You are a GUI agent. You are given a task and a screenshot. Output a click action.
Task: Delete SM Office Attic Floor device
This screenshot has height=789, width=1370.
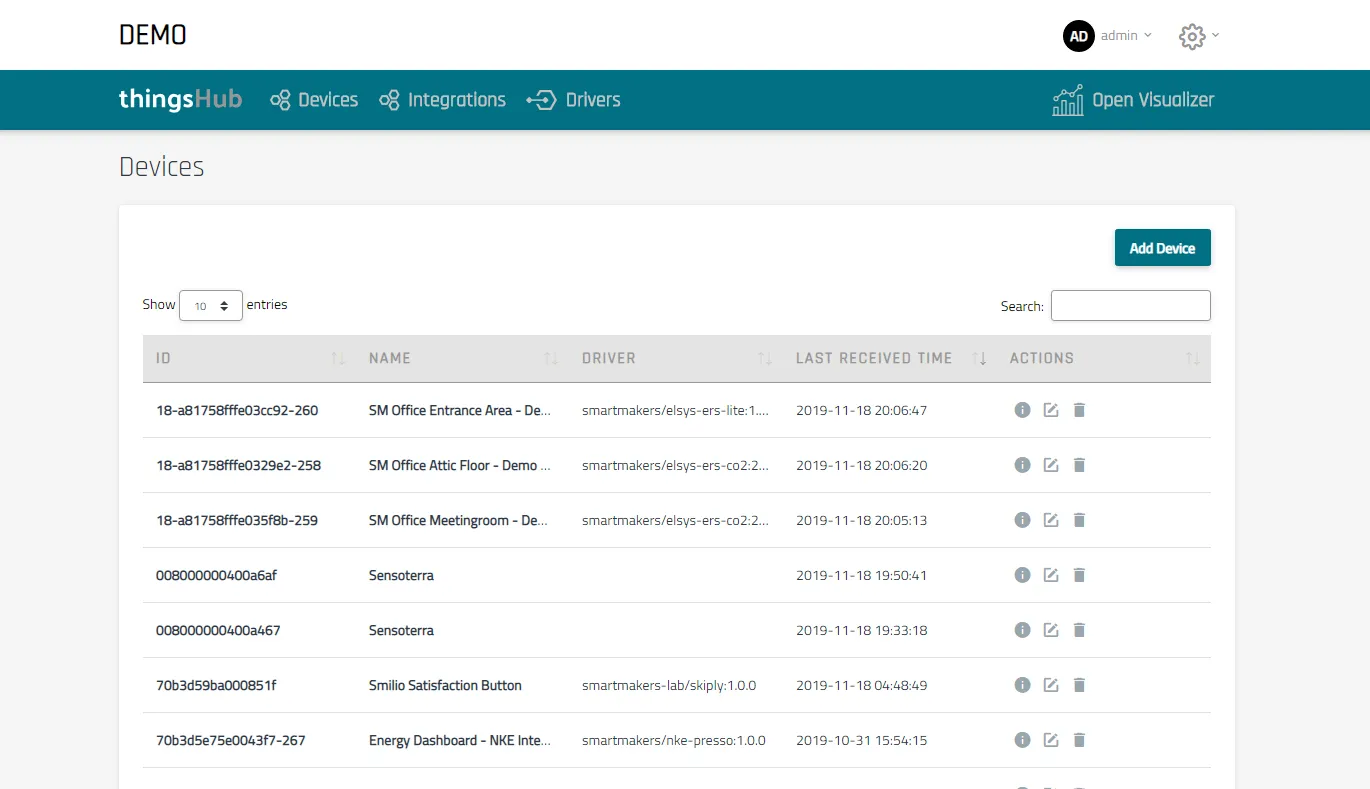pos(1079,465)
